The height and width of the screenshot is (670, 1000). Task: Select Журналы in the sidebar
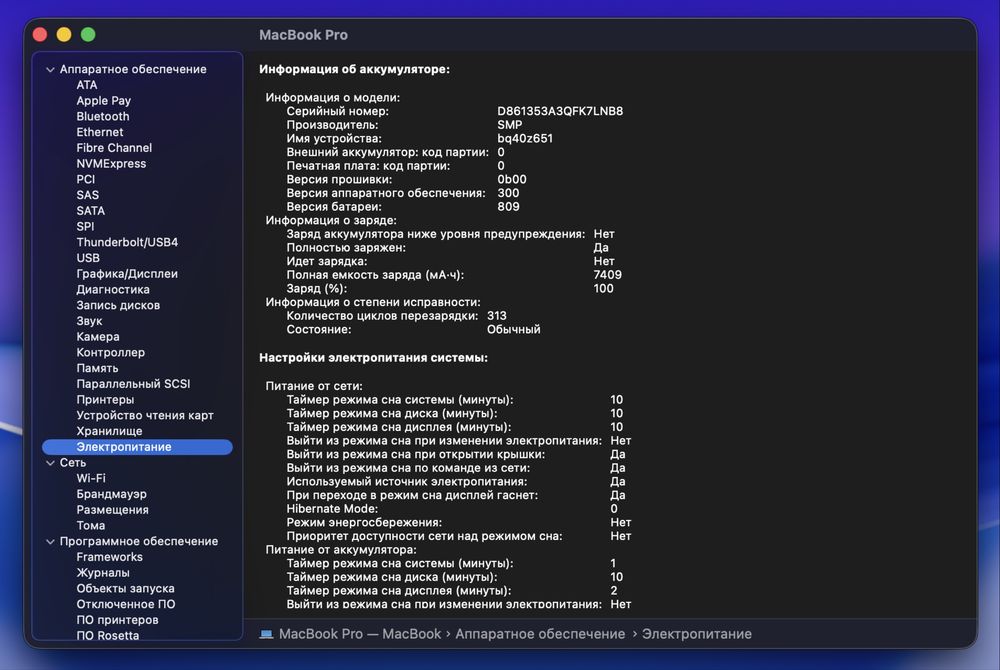point(103,572)
